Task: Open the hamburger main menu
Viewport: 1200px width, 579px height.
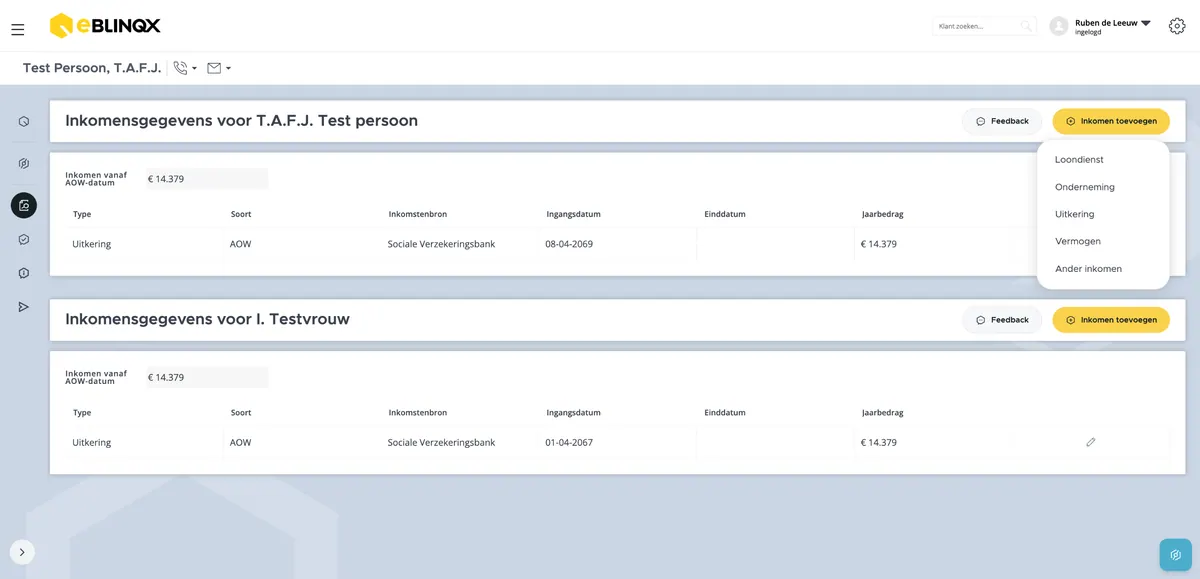Action: (18, 30)
